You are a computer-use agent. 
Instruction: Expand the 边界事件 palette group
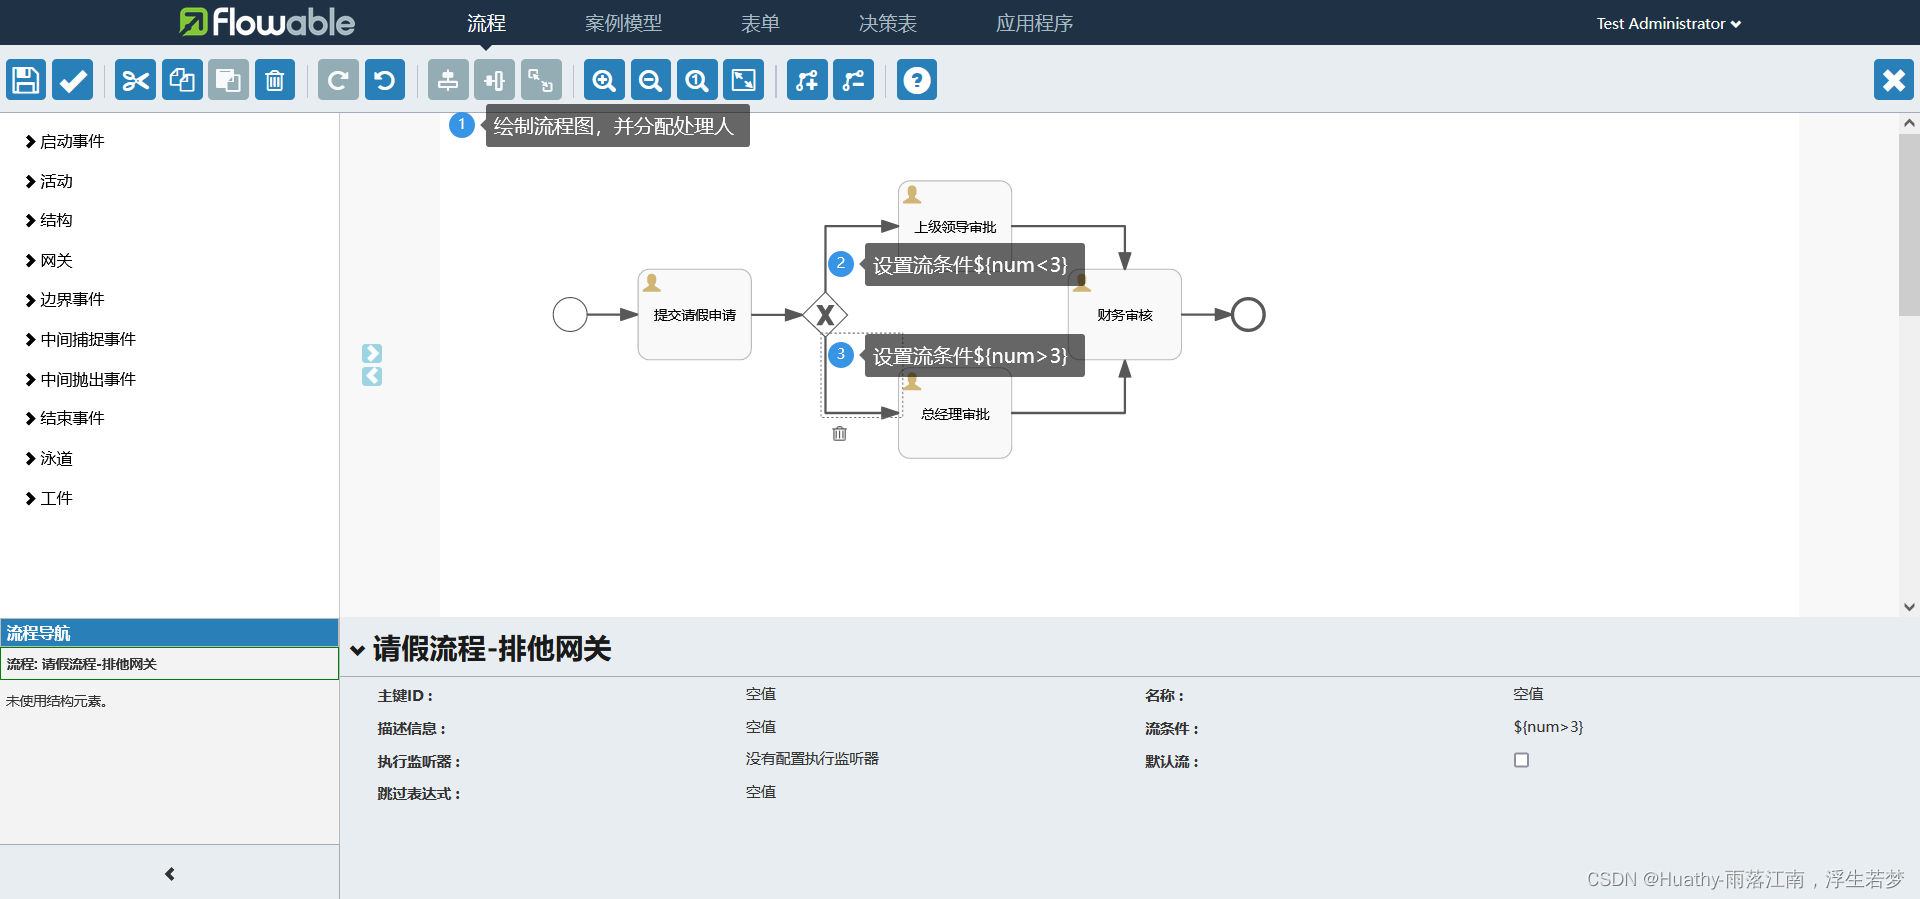point(65,299)
